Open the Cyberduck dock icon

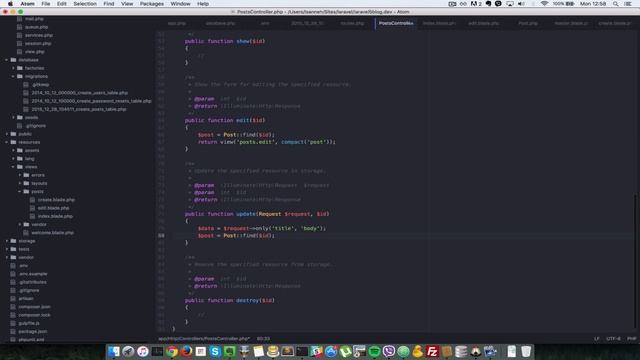point(417,351)
